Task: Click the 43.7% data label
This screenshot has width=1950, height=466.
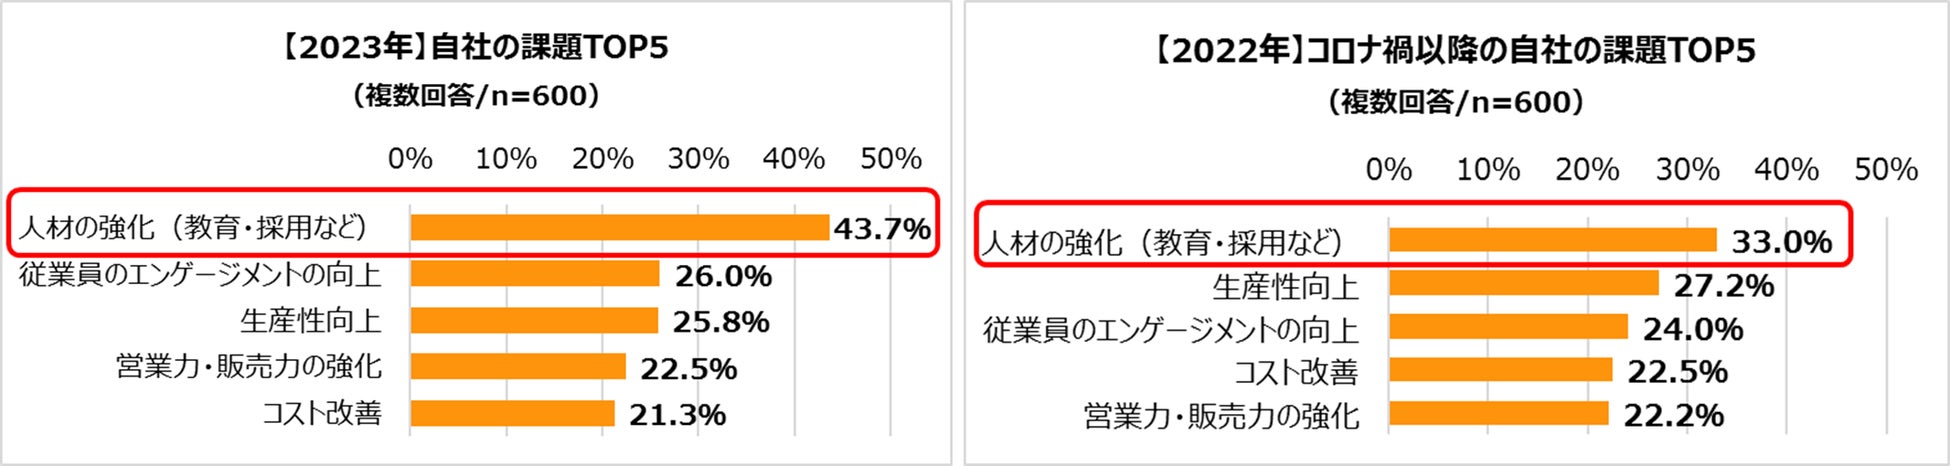Action: [x=882, y=229]
